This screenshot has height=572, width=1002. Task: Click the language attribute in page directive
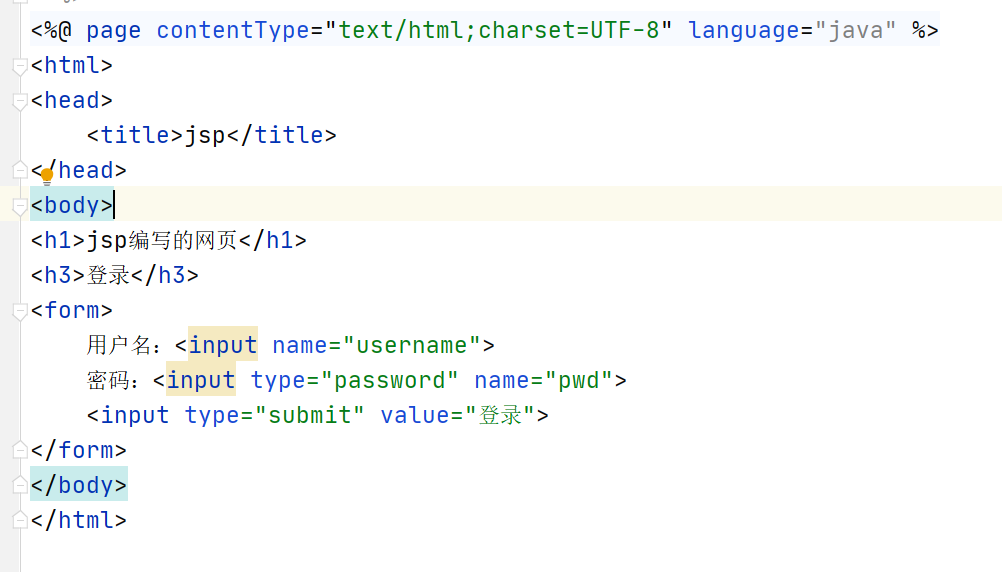(x=743, y=30)
